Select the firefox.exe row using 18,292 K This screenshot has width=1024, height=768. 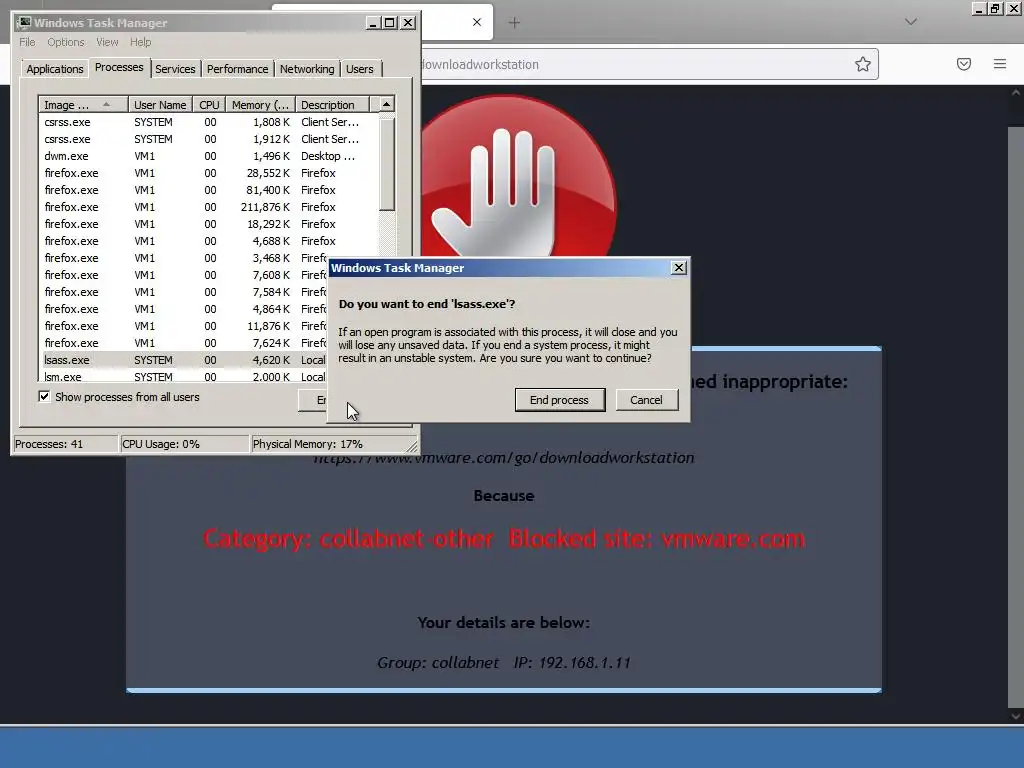pyautogui.click(x=208, y=224)
